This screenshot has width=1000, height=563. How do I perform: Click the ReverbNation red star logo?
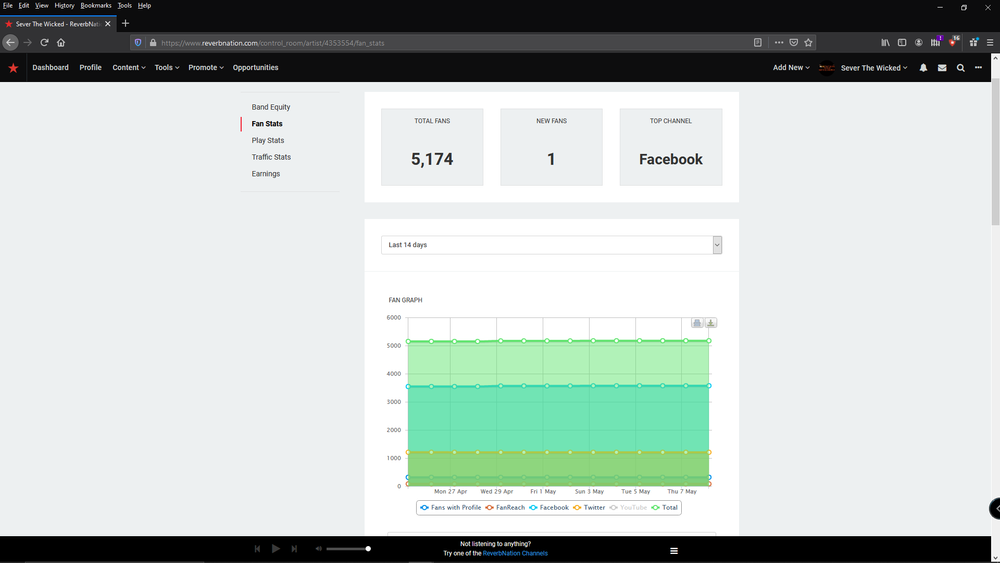(x=13, y=68)
